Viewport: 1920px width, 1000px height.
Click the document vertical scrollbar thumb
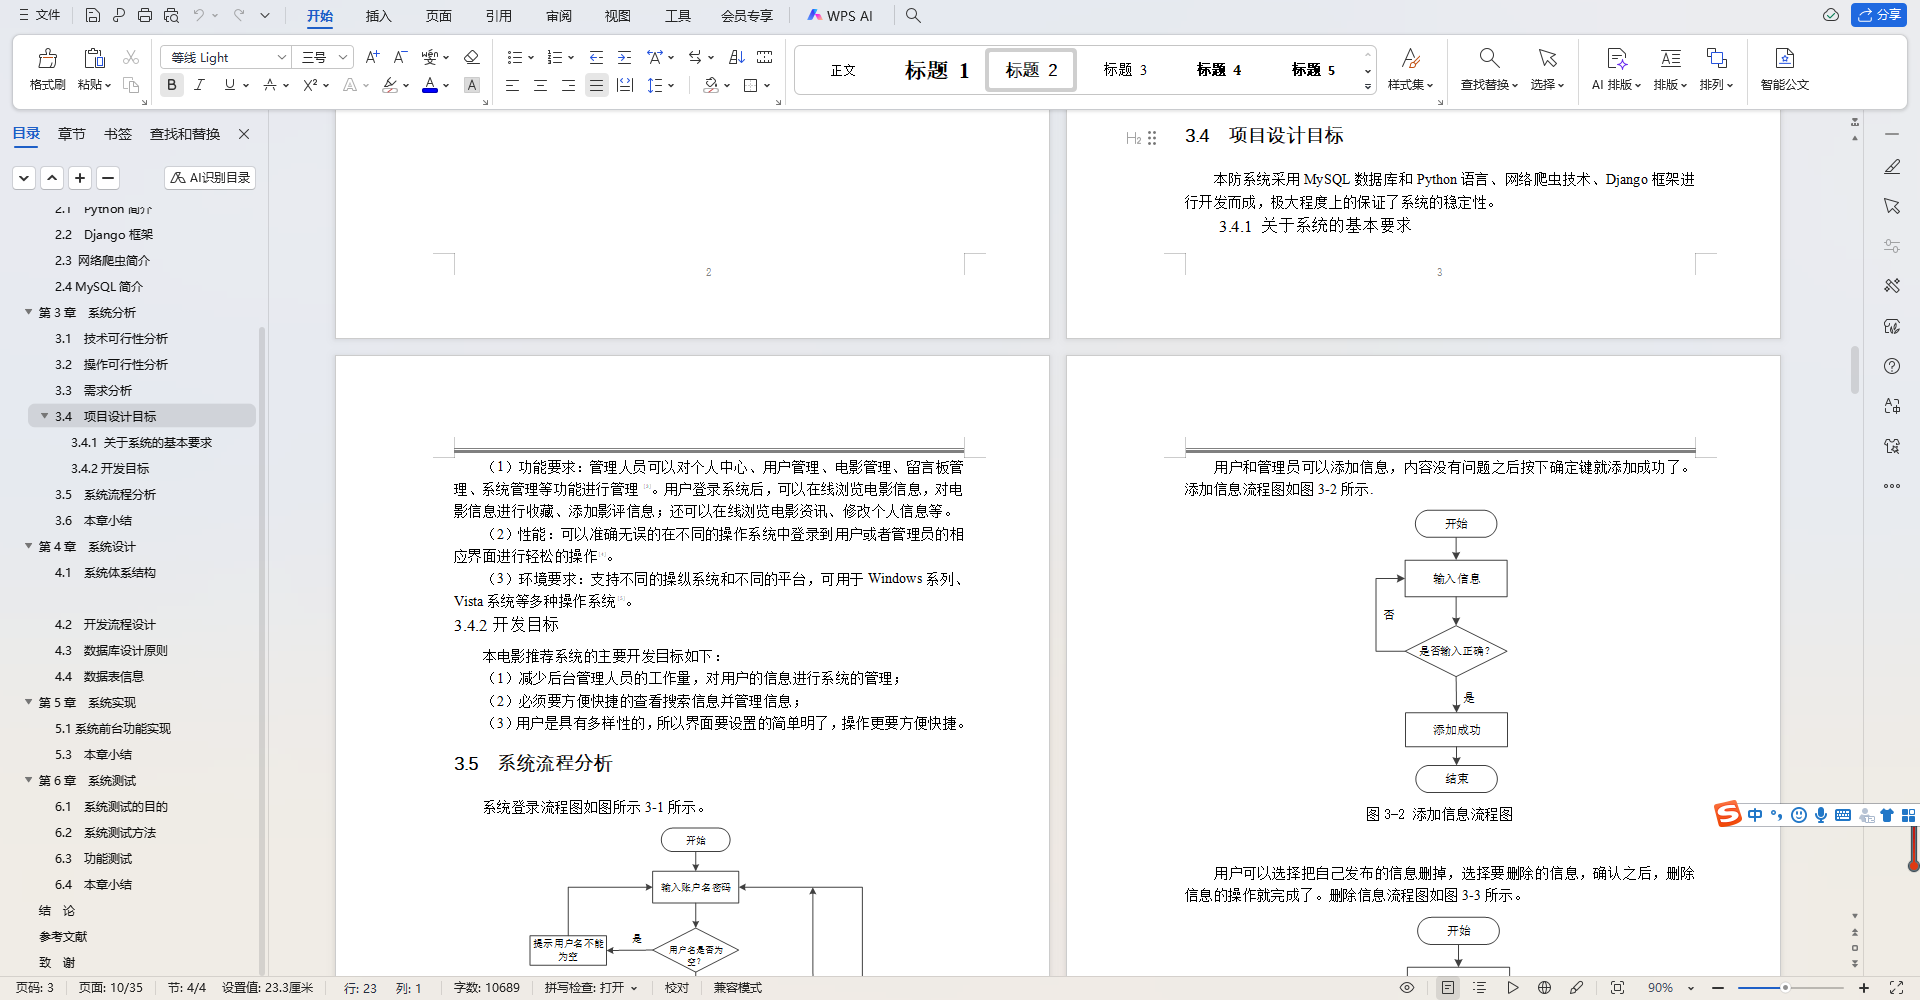(1854, 371)
